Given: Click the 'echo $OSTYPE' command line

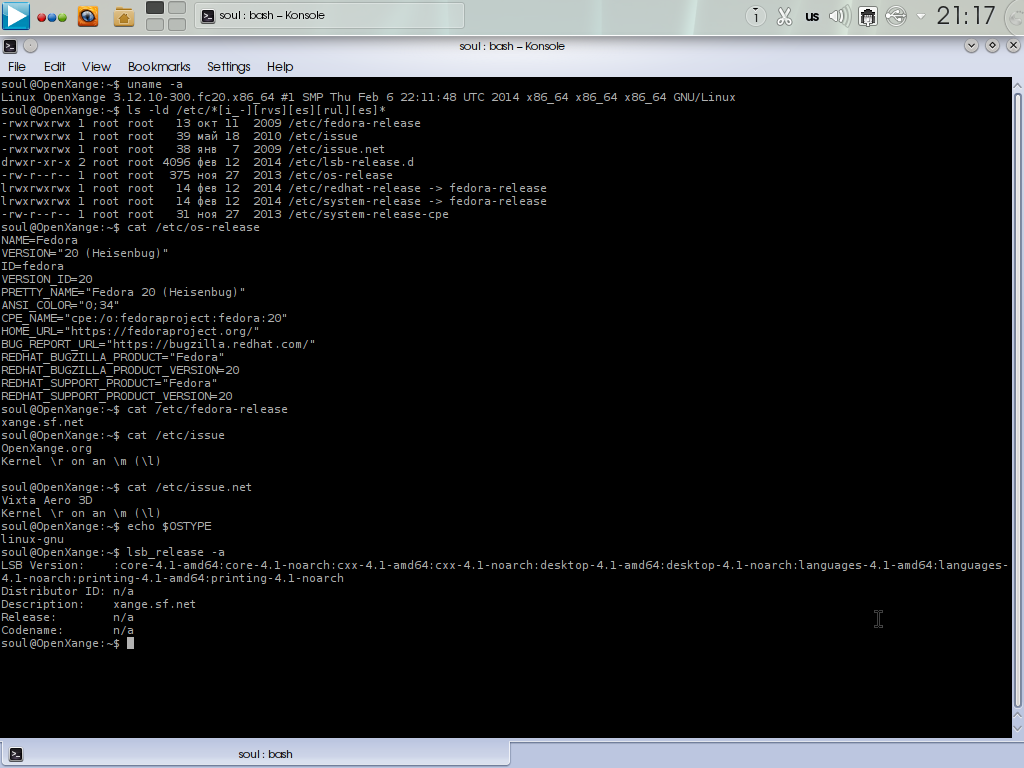Looking at the screenshot, I should tap(106, 526).
